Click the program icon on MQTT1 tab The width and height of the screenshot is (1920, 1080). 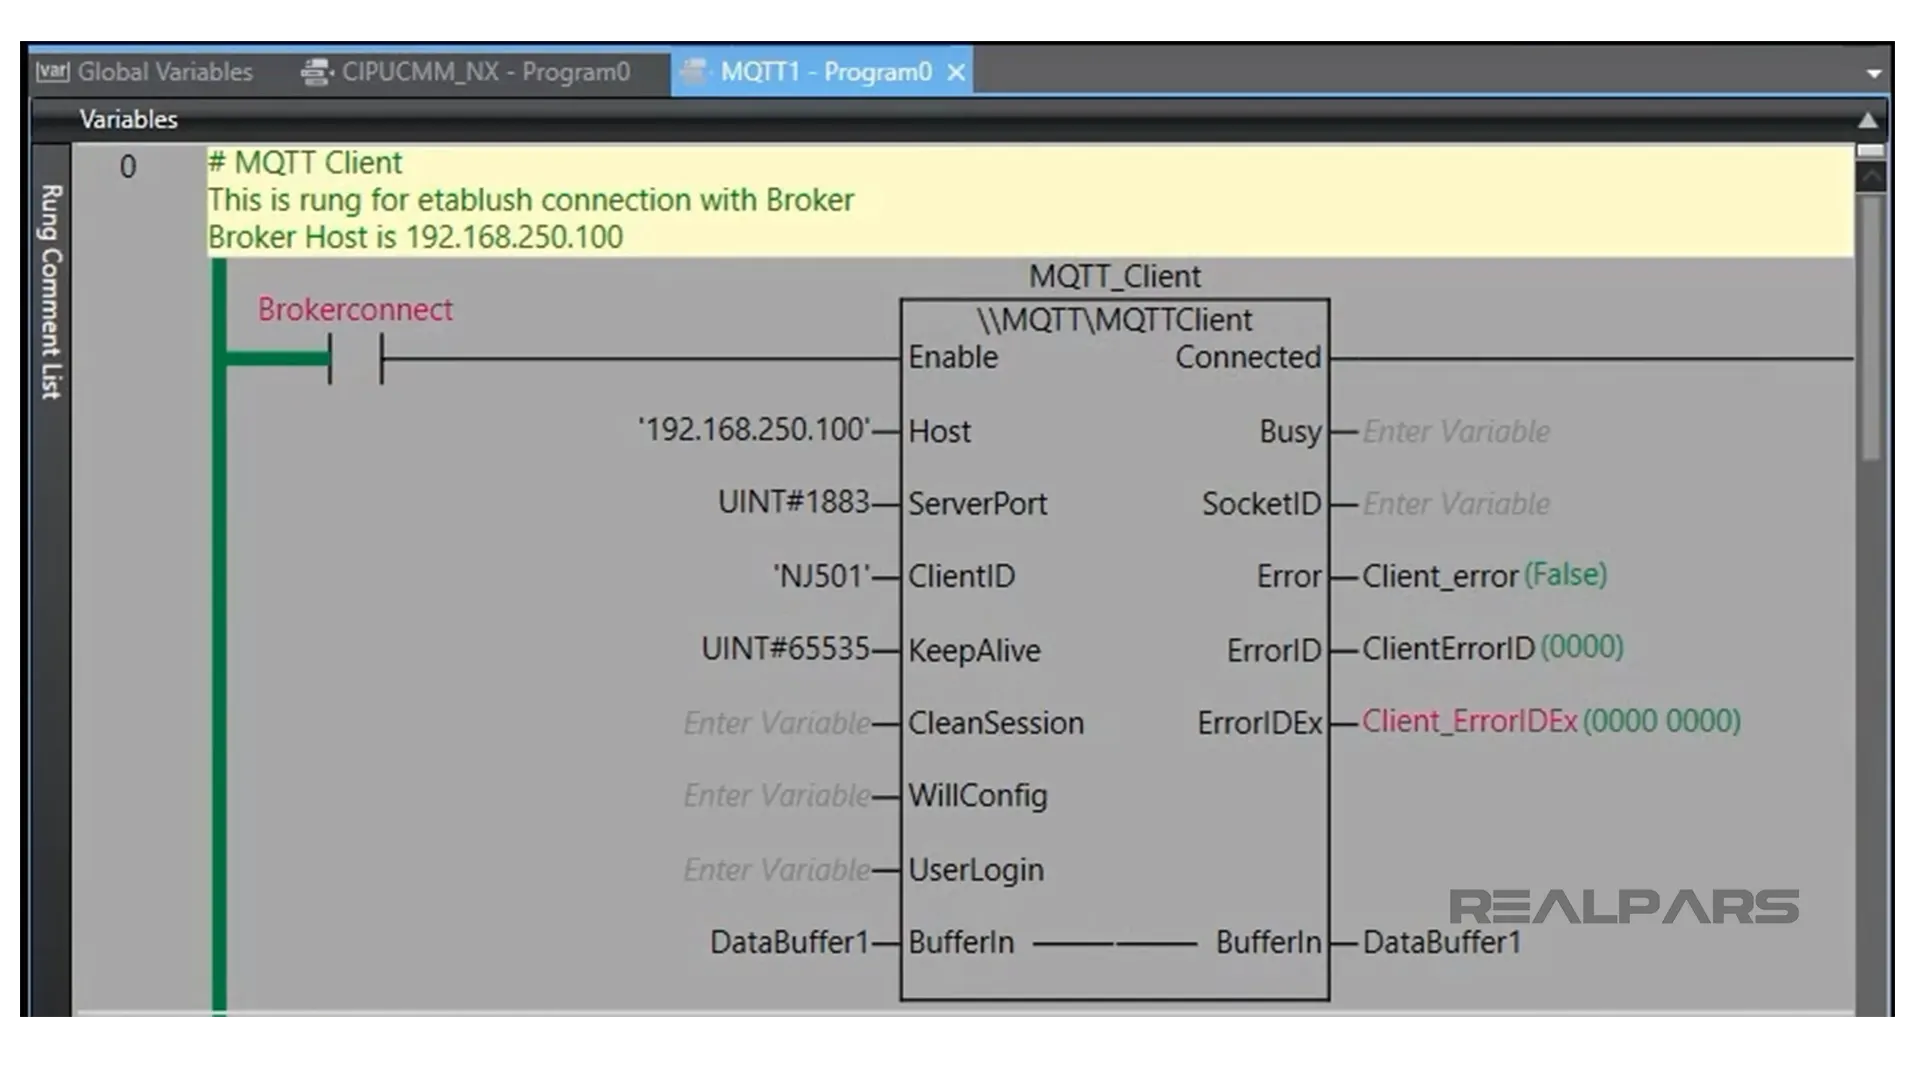[x=694, y=71]
